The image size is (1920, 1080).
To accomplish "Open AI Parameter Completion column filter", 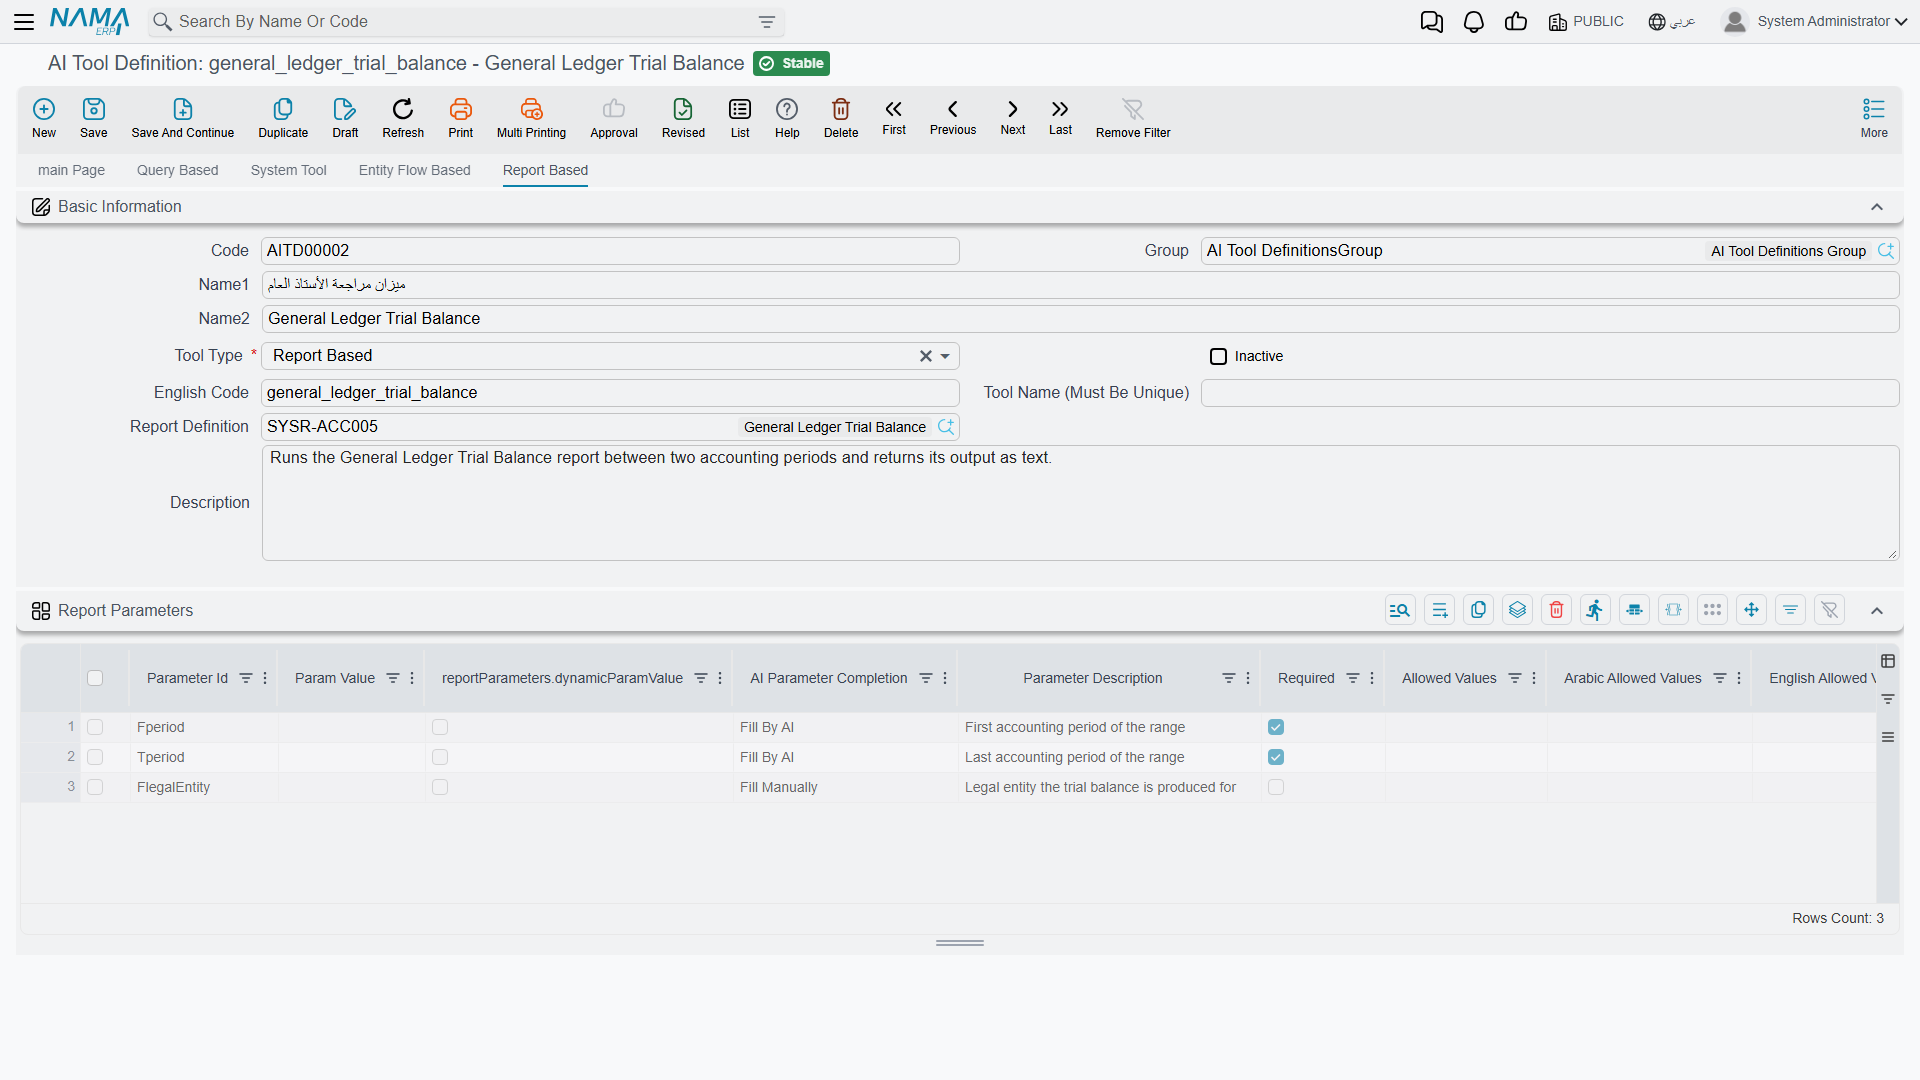I will click(x=926, y=678).
